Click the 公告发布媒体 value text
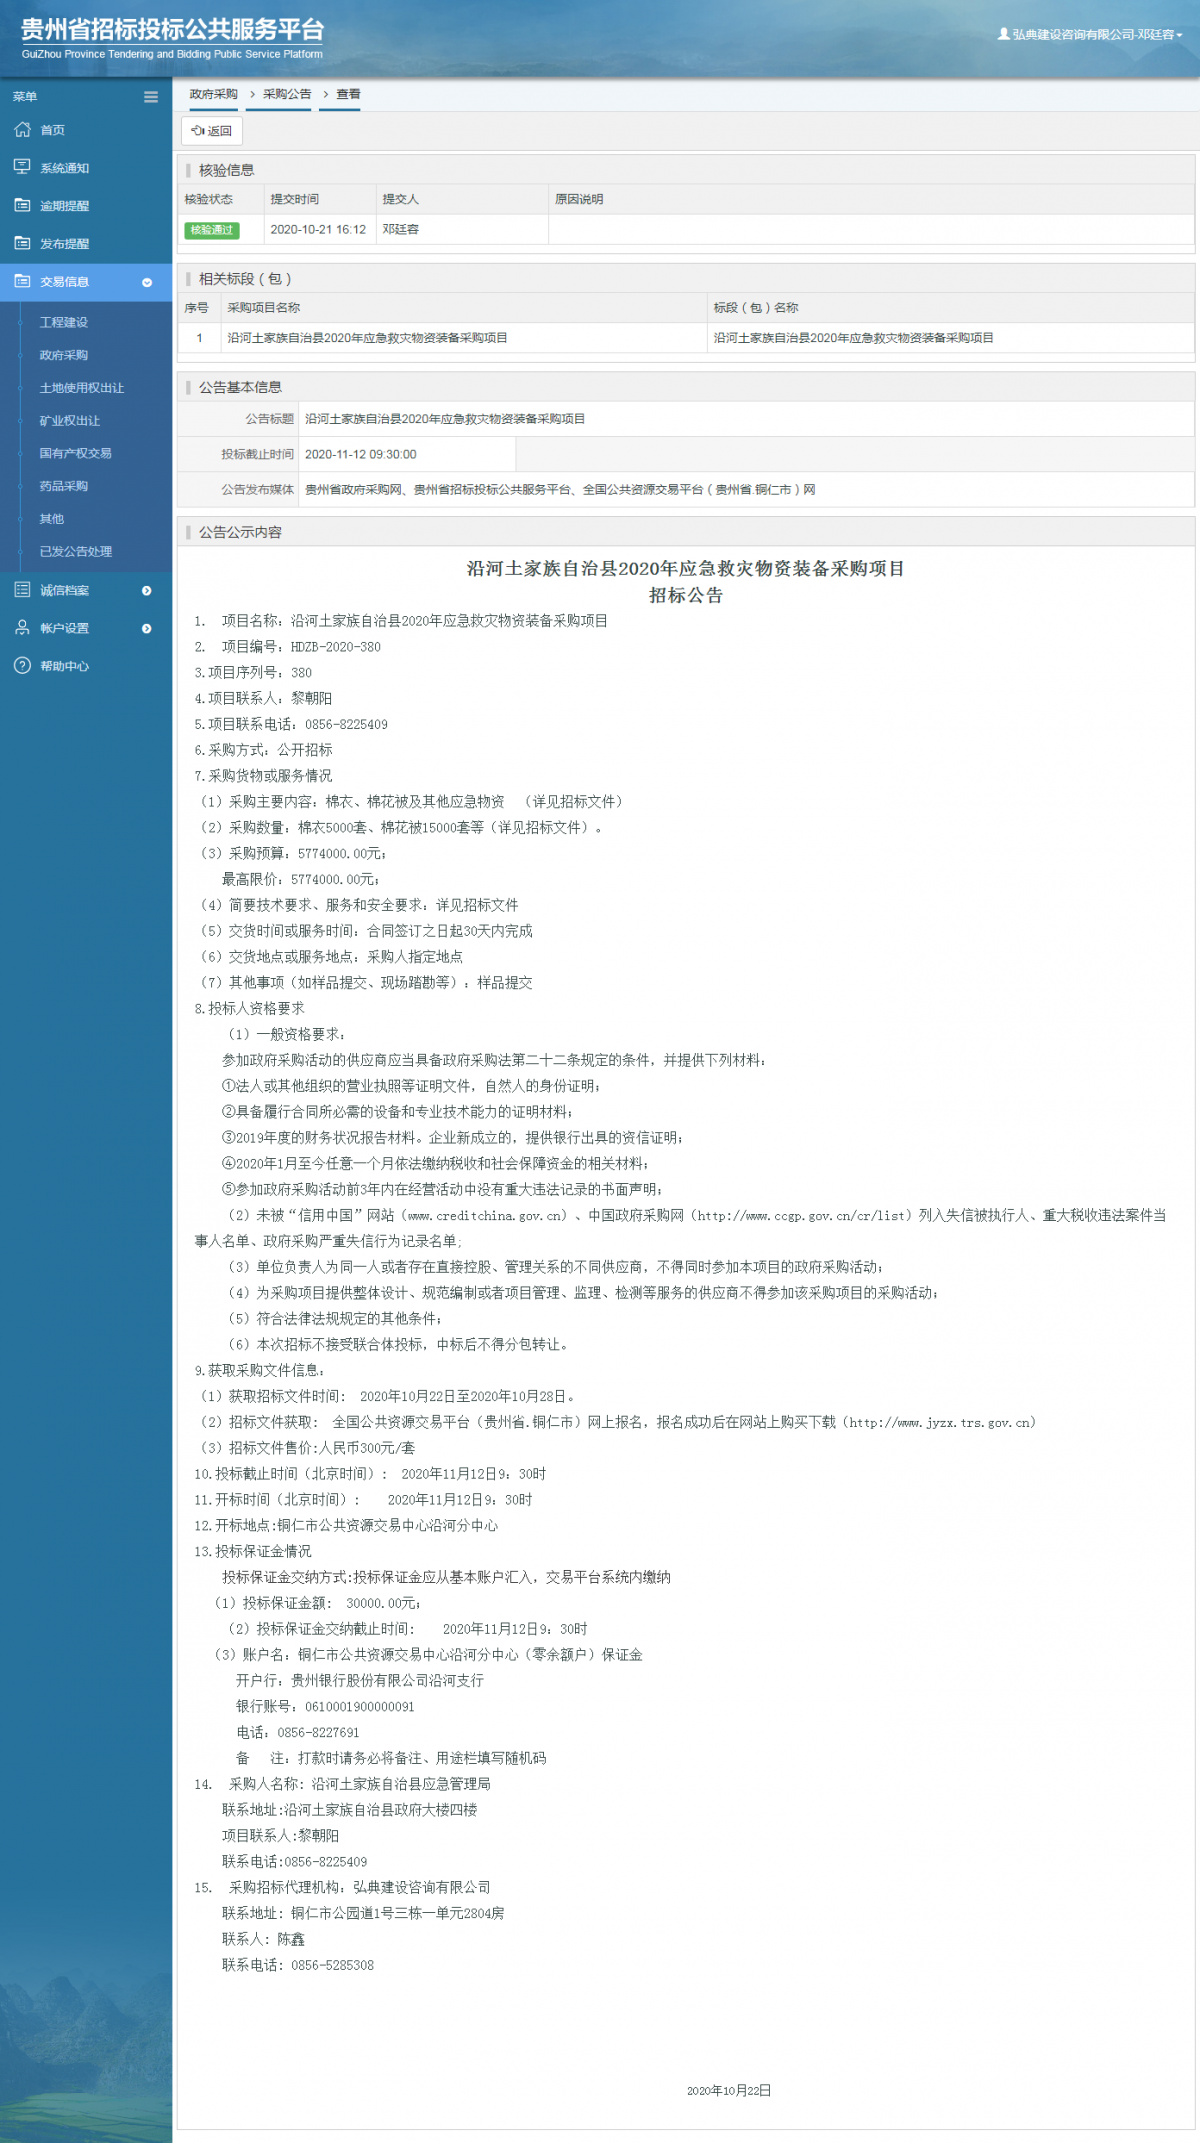This screenshot has height=2143, width=1200. (x=560, y=490)
